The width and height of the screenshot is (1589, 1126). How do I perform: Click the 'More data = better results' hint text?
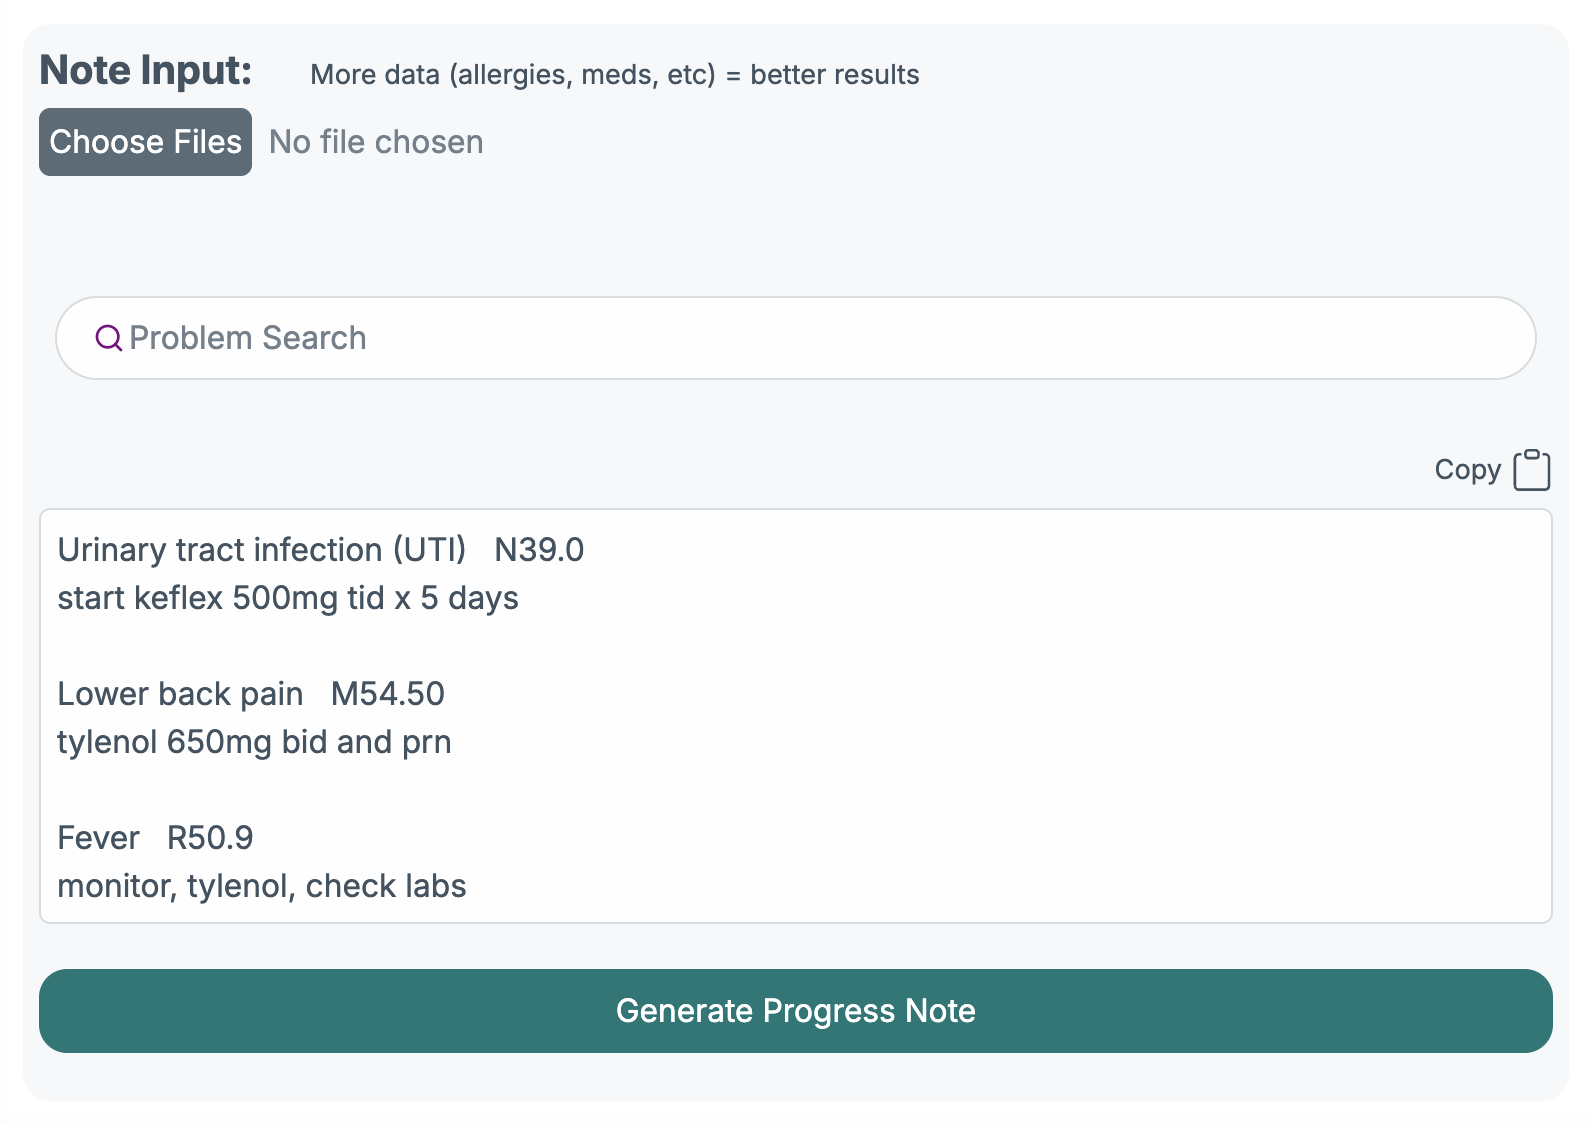(614, 75)
